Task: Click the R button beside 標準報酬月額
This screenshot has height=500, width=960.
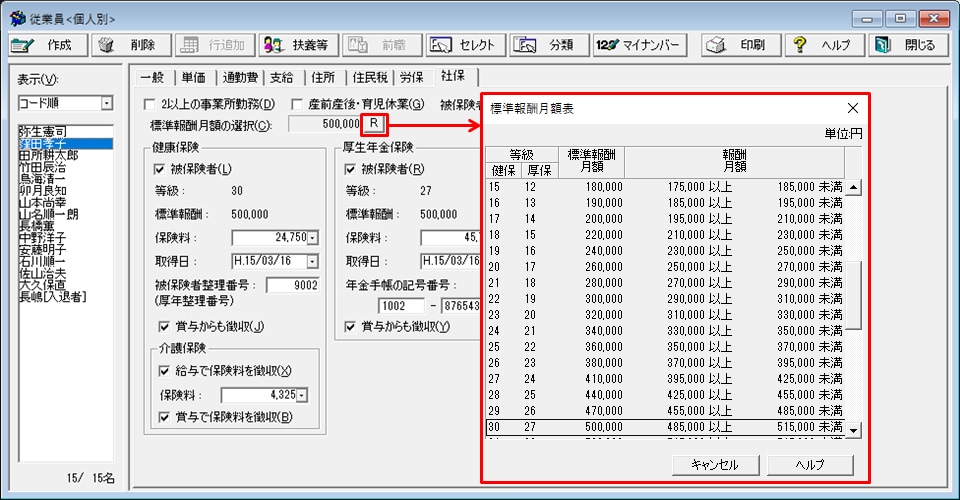Action: point(373,123)
